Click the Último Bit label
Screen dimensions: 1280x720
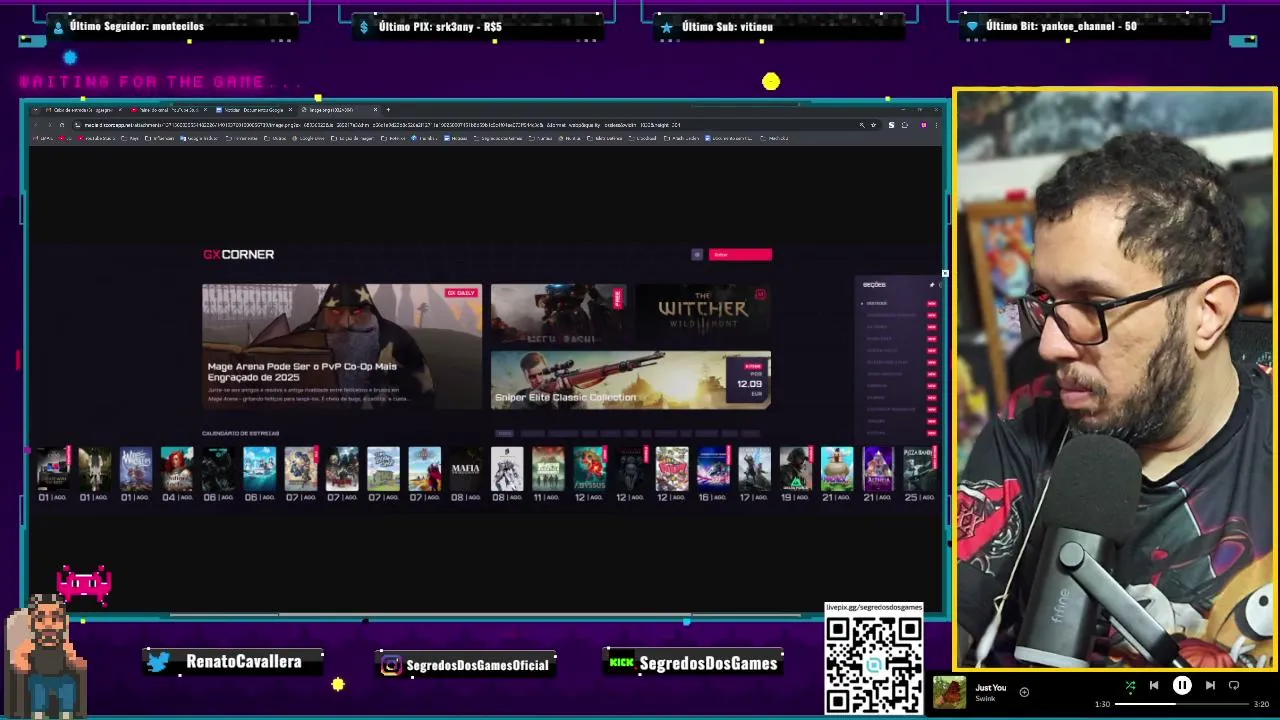[1061, 26]
